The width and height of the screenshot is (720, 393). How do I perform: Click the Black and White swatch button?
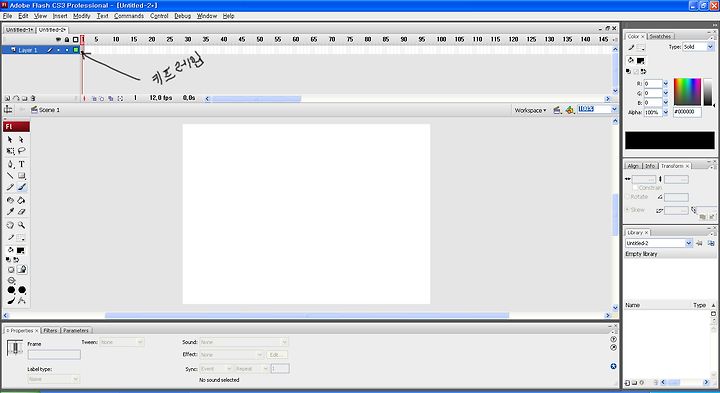8,260
